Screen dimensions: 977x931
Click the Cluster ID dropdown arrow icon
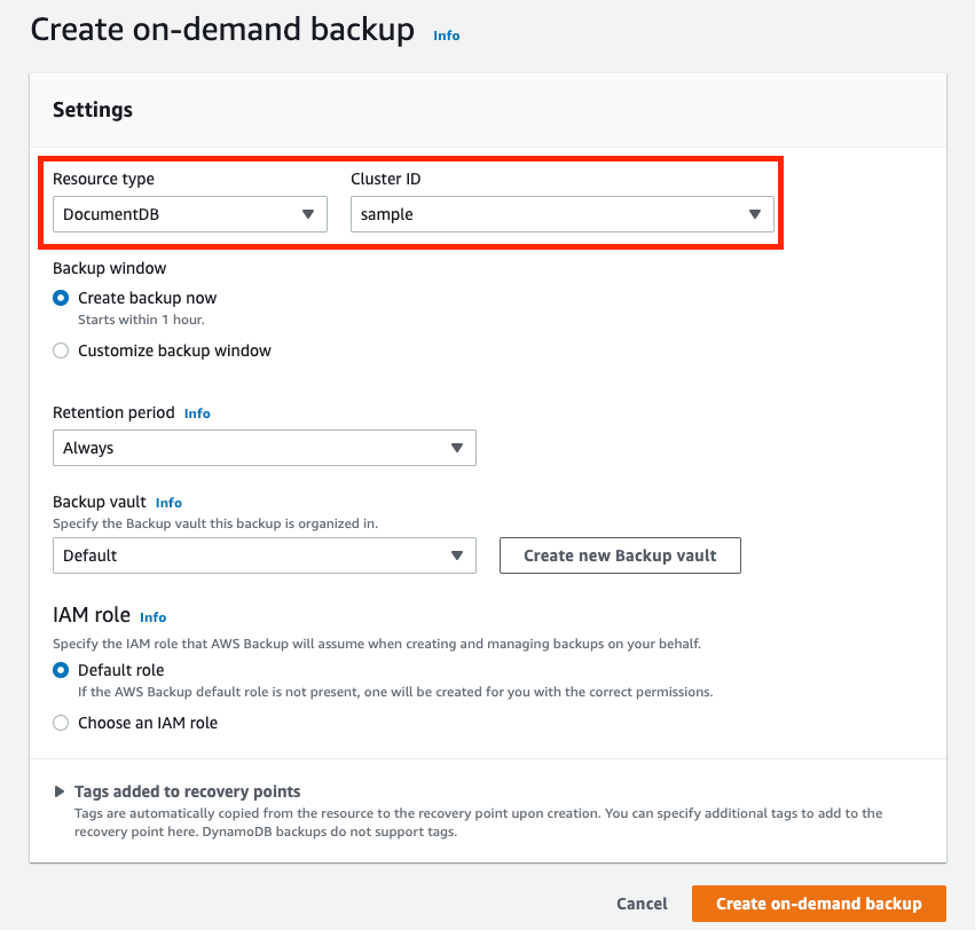(x=756, y=214)
